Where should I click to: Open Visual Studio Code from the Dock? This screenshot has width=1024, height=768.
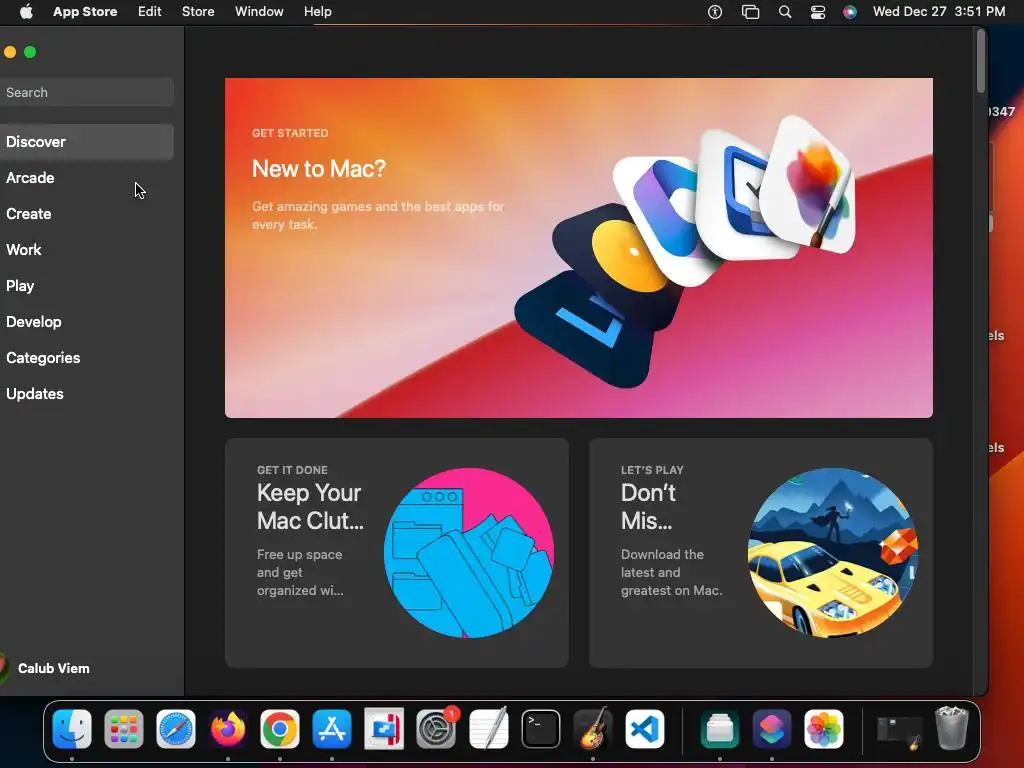tap(645, 729)
